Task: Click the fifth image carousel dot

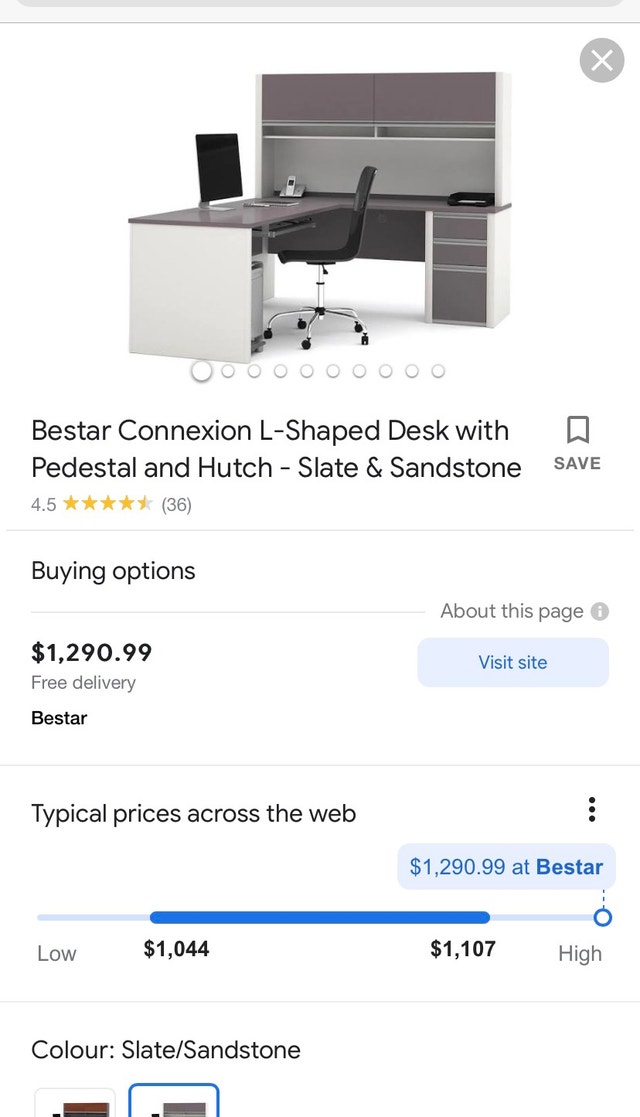Action: [306, 370]
